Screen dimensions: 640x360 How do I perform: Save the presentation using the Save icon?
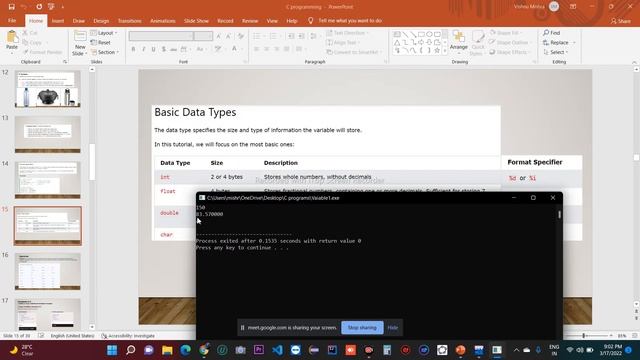pos(11,7)
